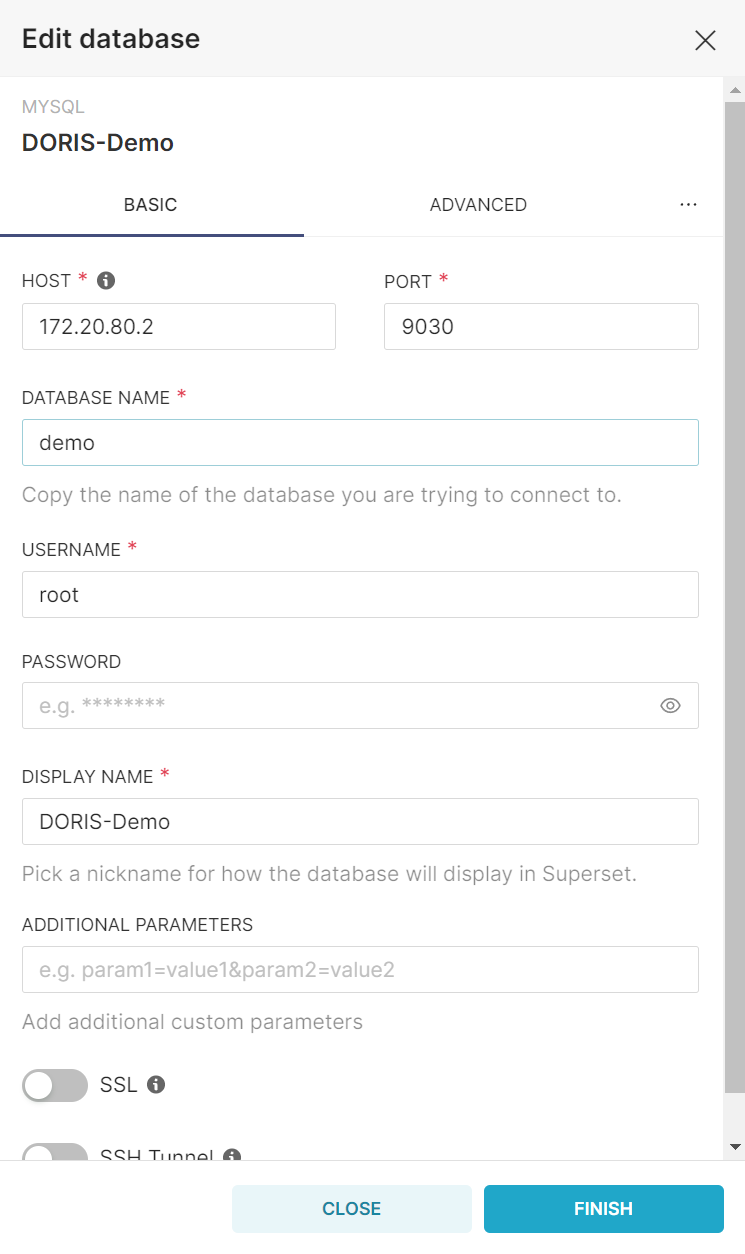Click the scrollbar up arrow
Viewport: 745px width, 1254px height.
[735, 91]
